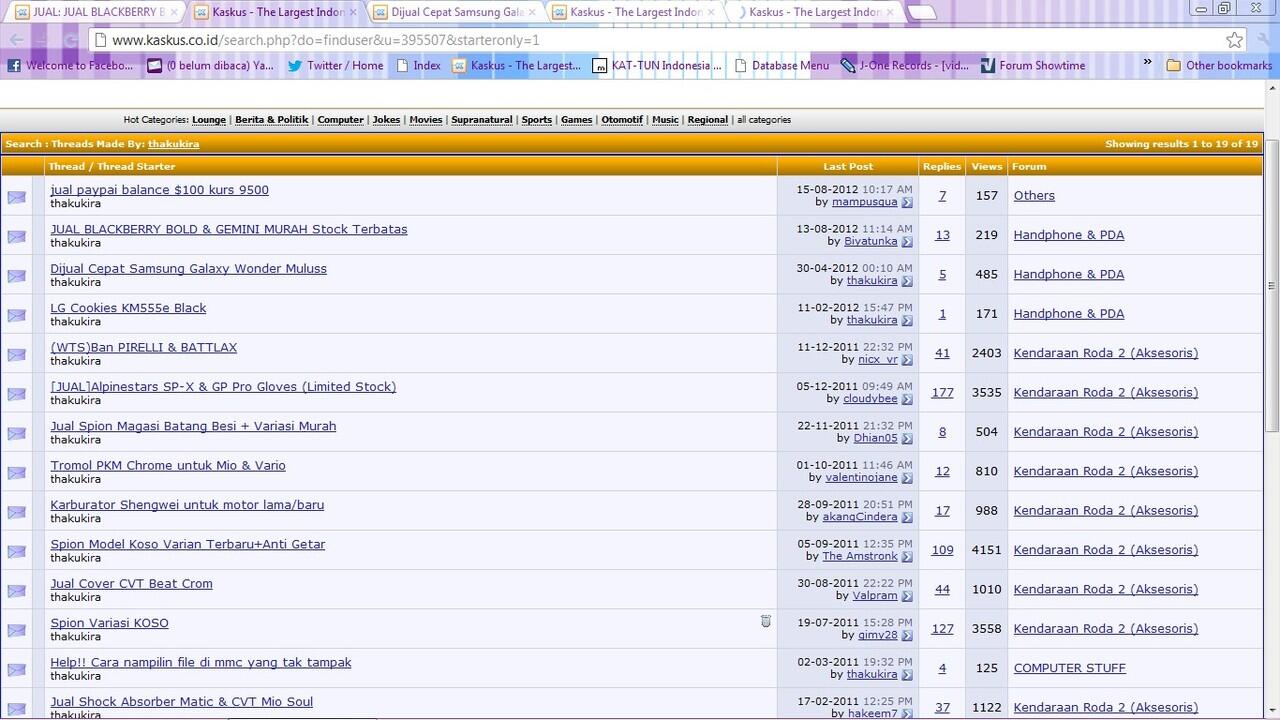Open KAT-TUN Indonesia bookmark
The width and height of the screenshot is (1280, 720).
657,66
